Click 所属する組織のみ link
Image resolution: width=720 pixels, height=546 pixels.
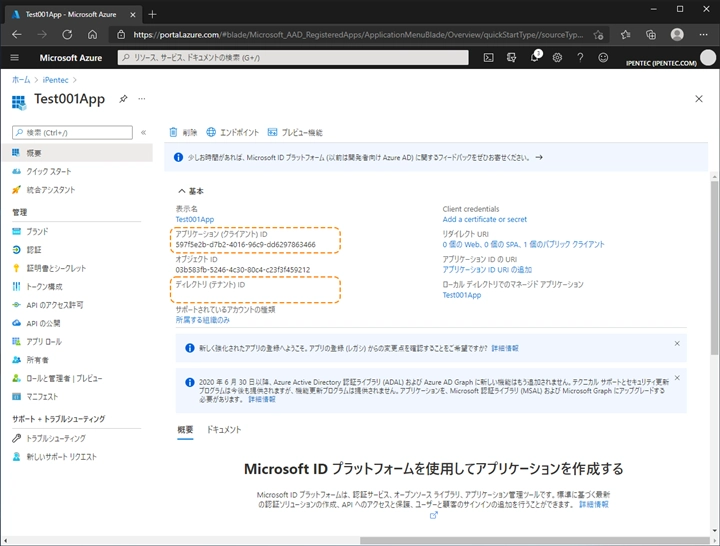(x=202, y=320)
